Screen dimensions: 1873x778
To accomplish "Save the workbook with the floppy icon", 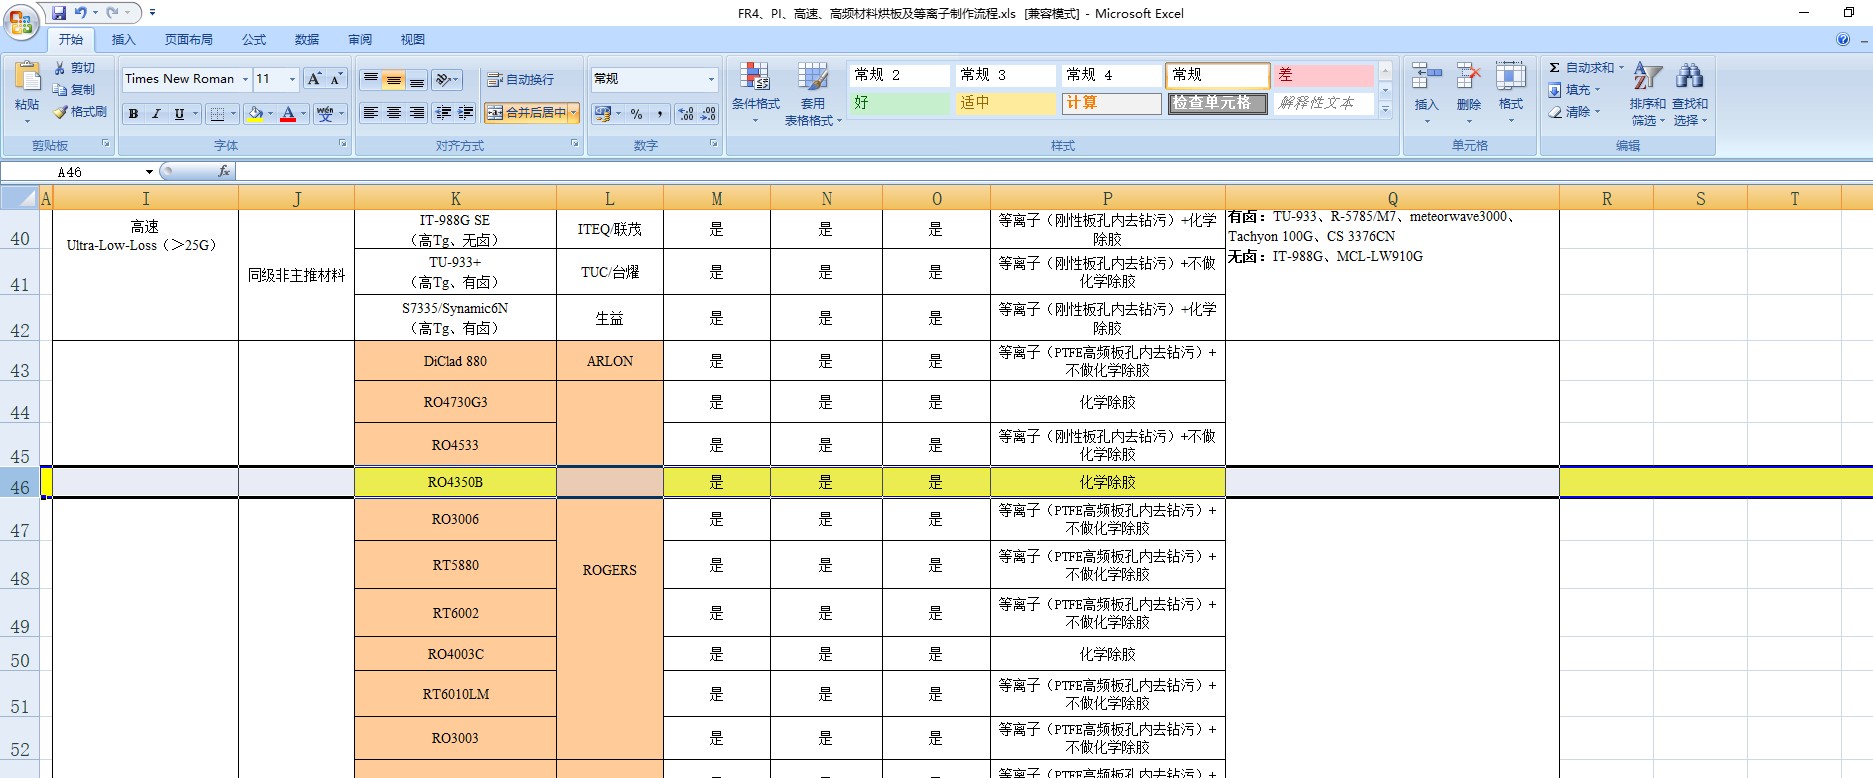I will pos(59,13).
